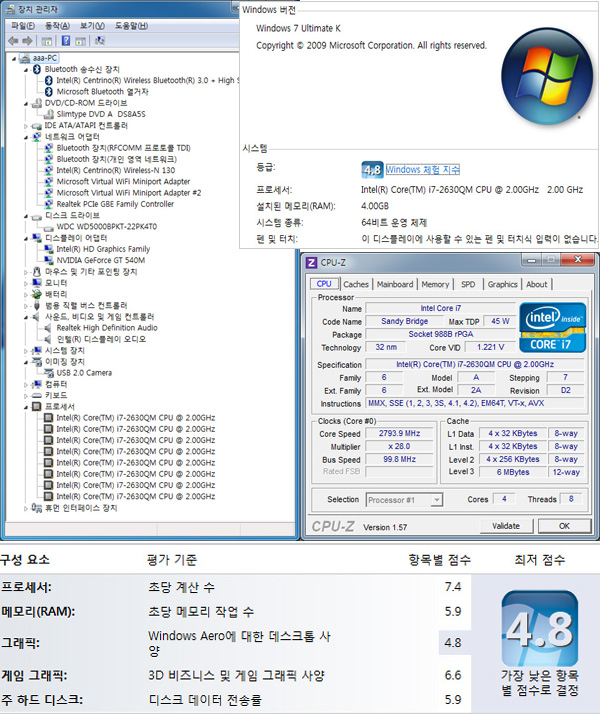The width and height of the screenshot is (600, 717).
Task: Click the WDC WD5000BPKT disk drive icon
Action: pyautogui.click(x=48, y=227)
